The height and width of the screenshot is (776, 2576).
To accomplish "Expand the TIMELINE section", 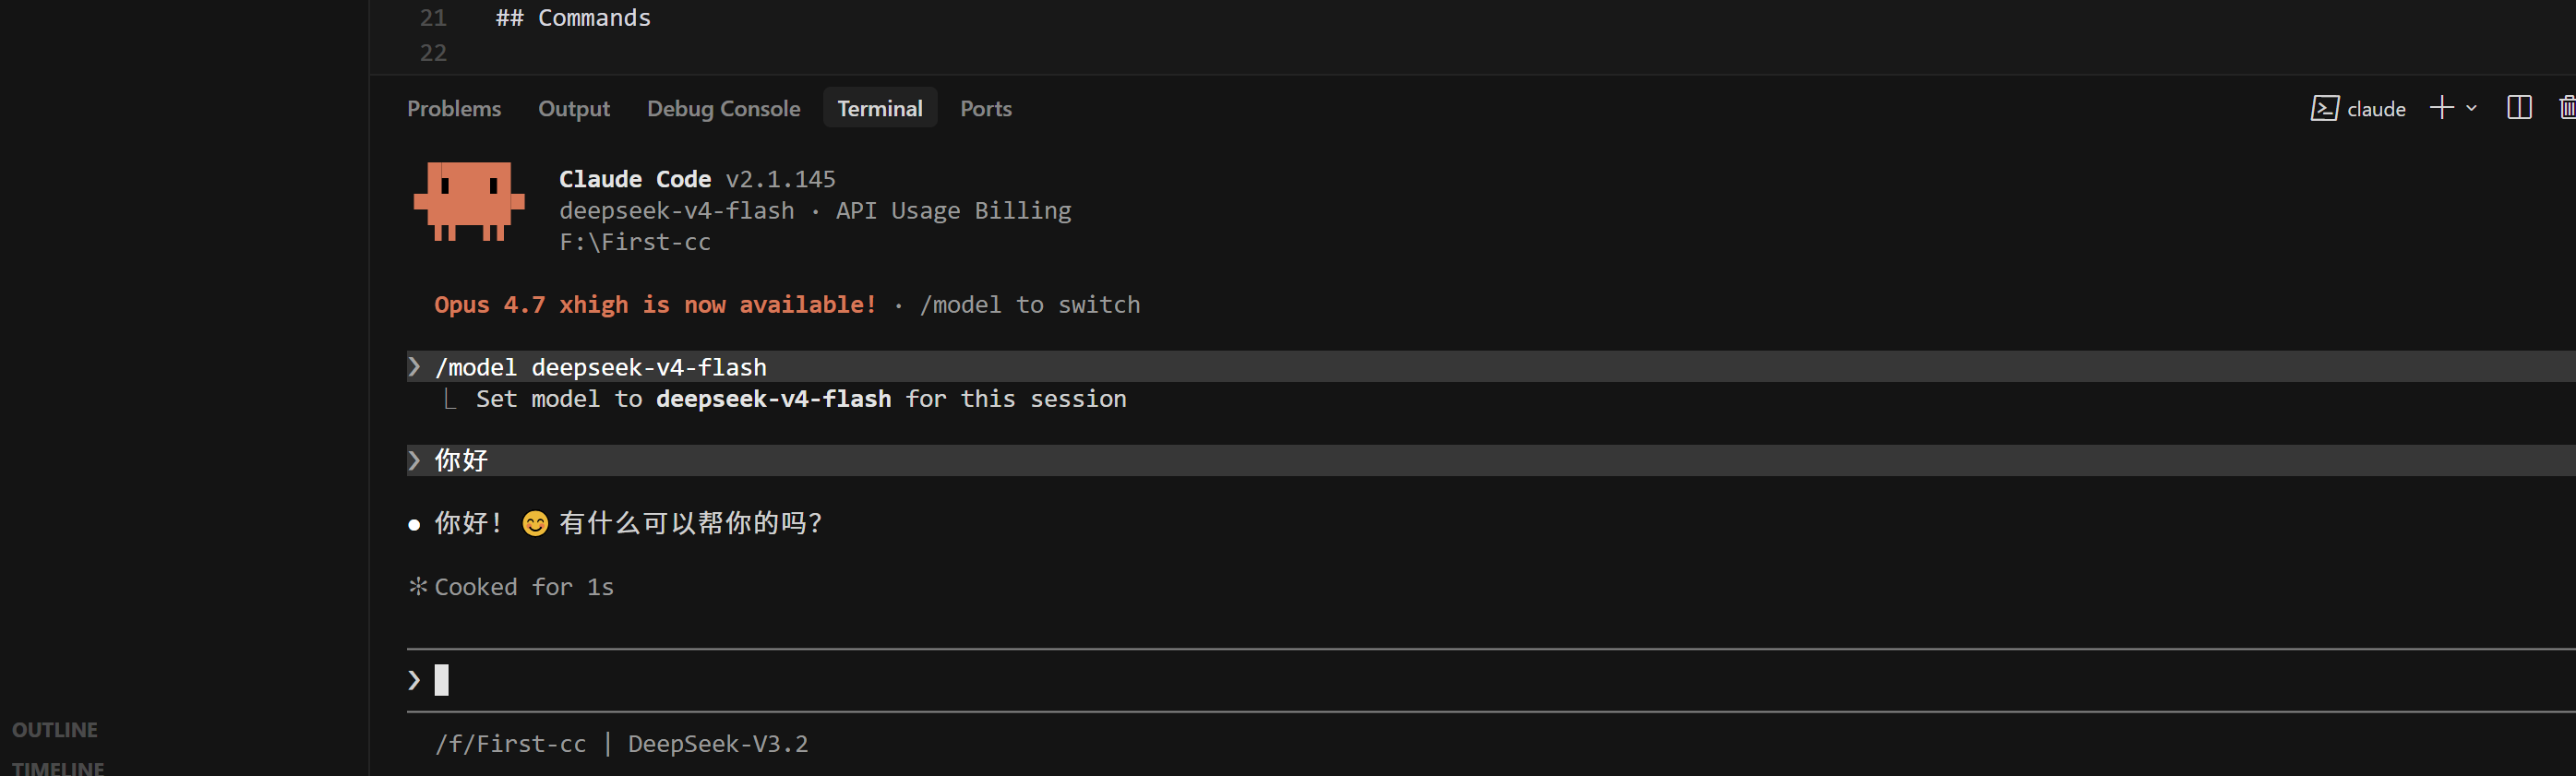I will 58,767.
